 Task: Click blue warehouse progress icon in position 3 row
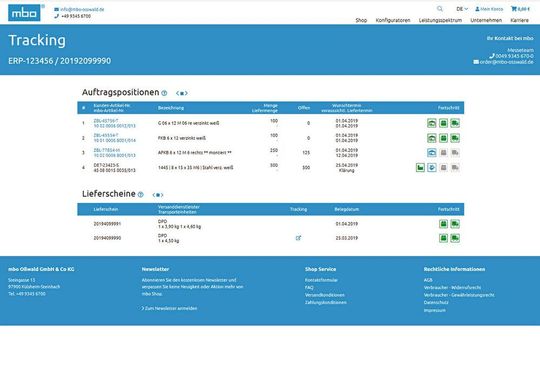pos(432,153)
